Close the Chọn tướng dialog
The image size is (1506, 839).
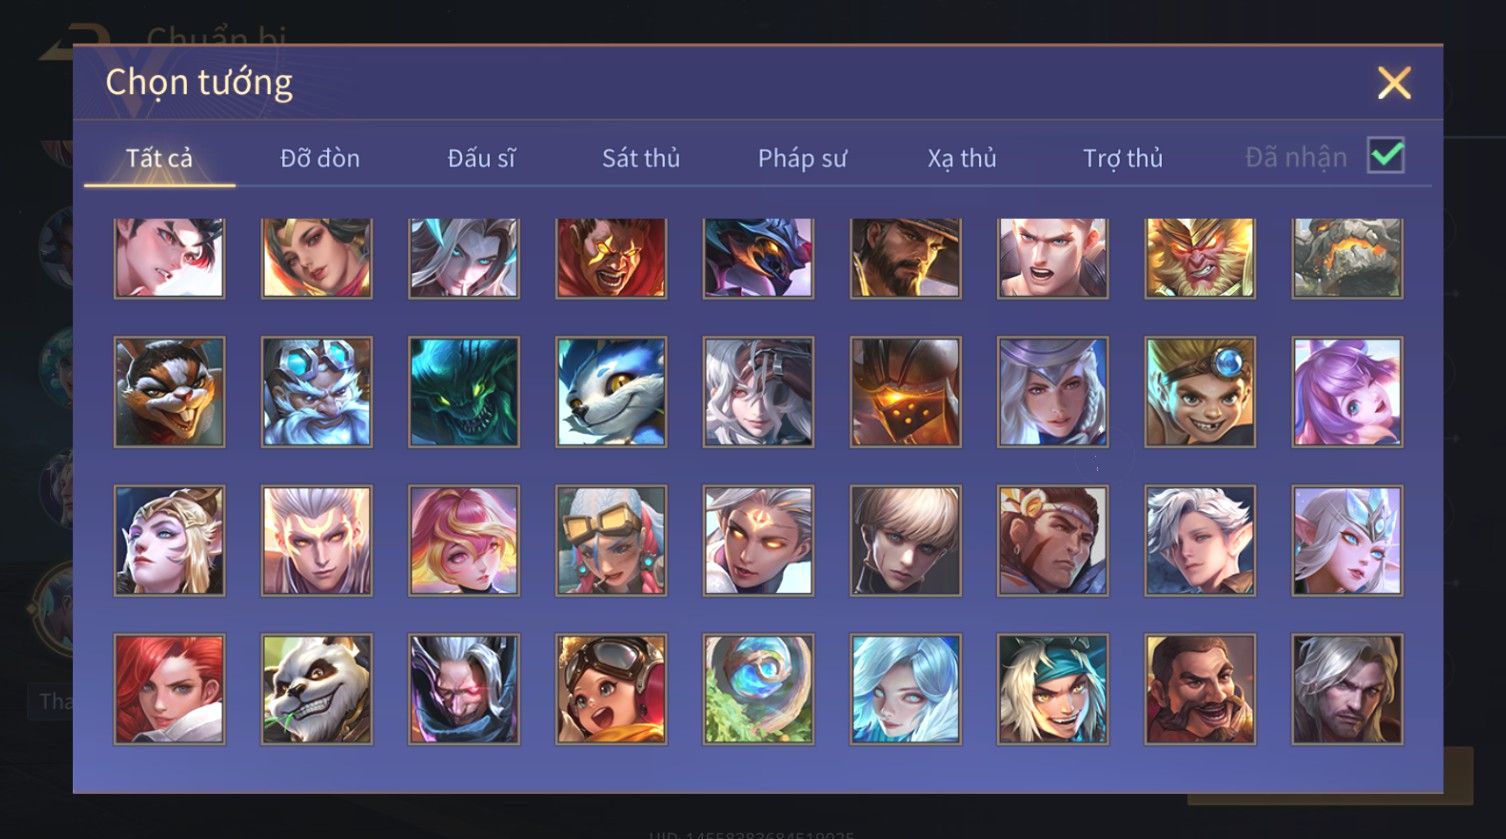point(1394,83)
